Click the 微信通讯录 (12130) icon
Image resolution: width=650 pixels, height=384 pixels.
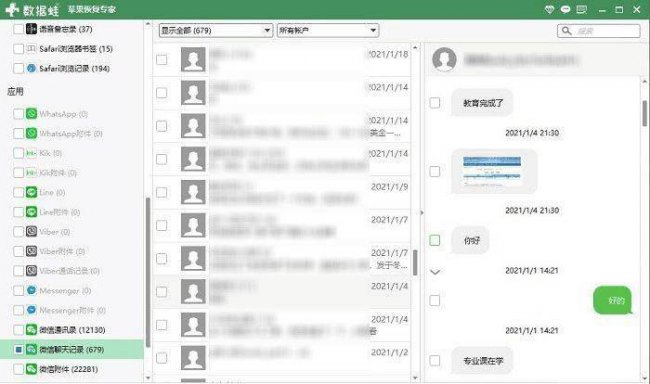pyautogui.click(x=32, y=330)
